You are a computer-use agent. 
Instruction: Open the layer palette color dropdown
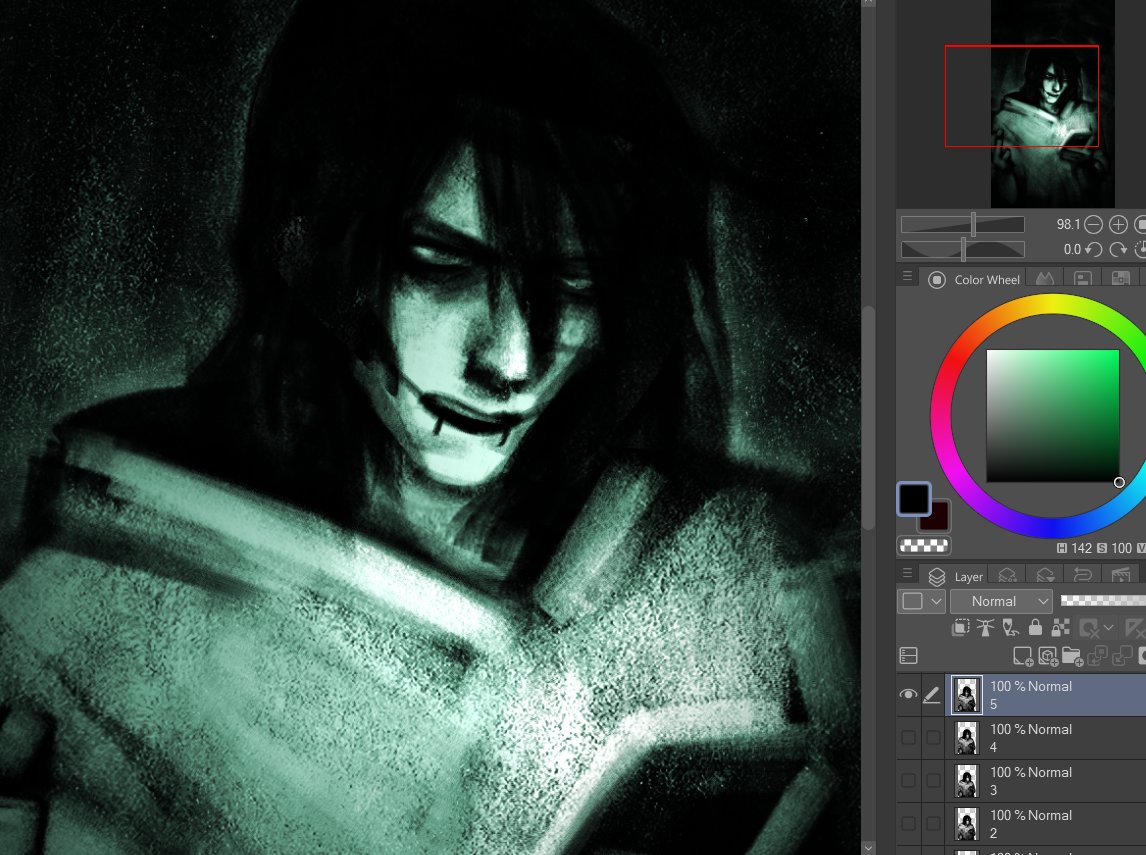(x=921, y=601)
